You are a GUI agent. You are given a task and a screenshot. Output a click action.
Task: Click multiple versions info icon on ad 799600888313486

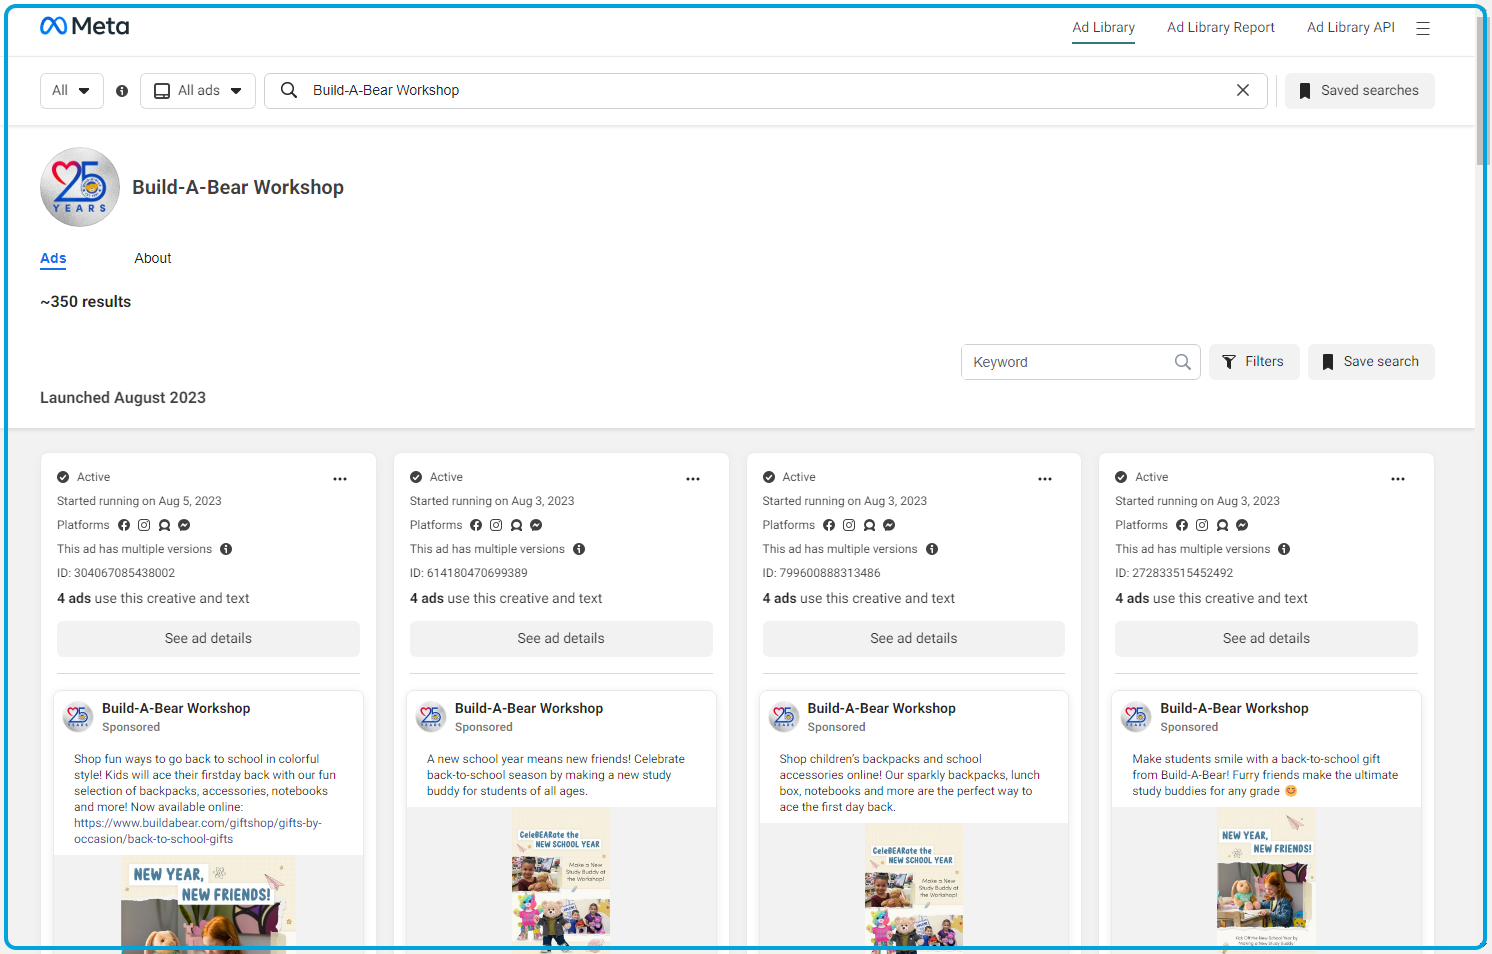click(x=932, y=549)
